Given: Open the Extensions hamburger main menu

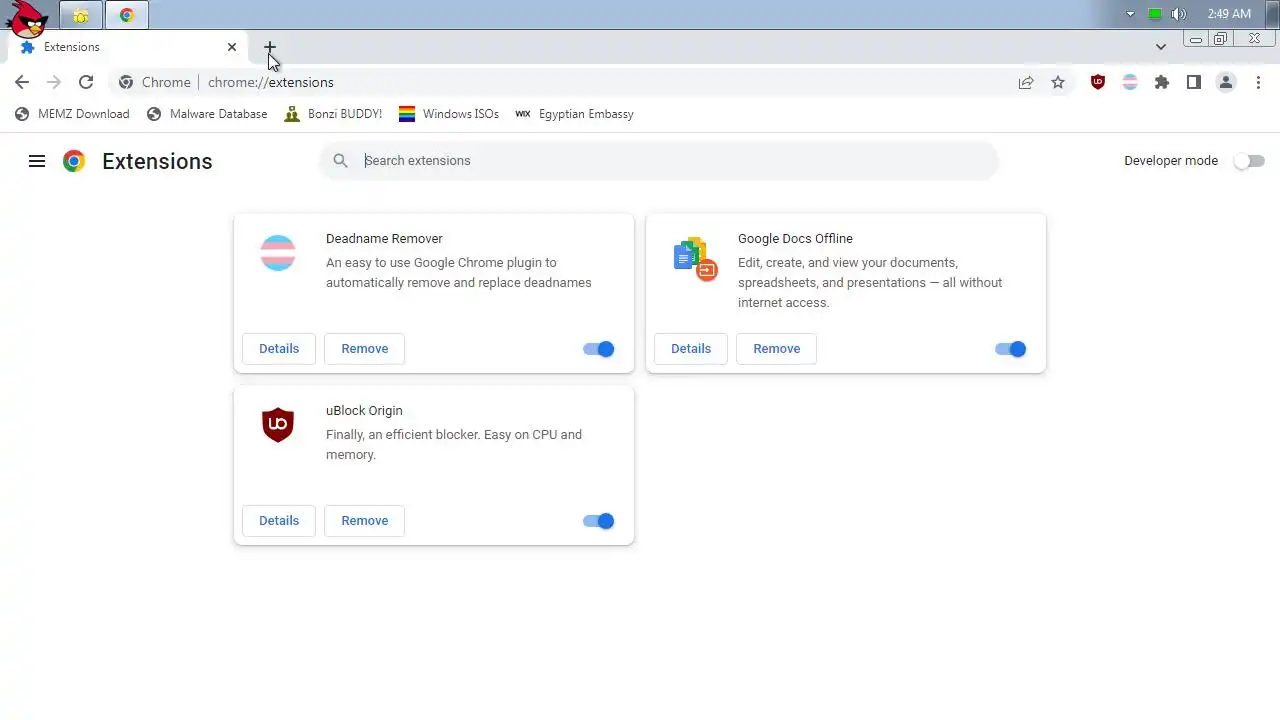Looking at the screenshot, I should pos(37,161).
